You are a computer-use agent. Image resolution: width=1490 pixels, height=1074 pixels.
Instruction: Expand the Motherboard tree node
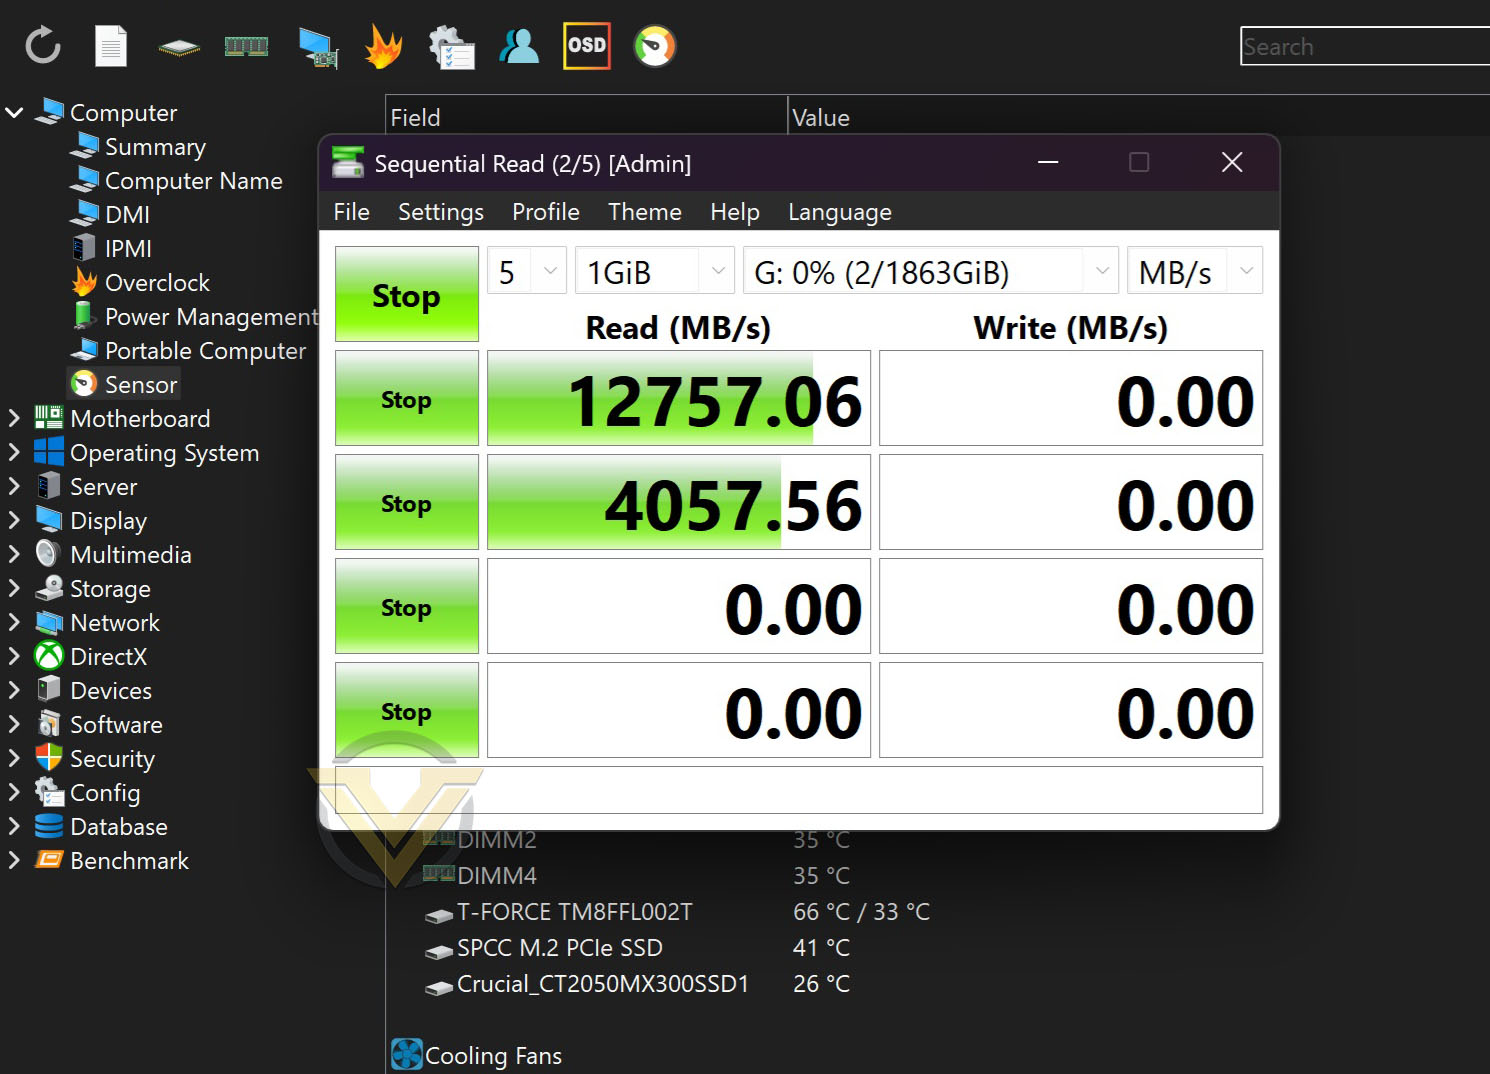click(14, 418)
